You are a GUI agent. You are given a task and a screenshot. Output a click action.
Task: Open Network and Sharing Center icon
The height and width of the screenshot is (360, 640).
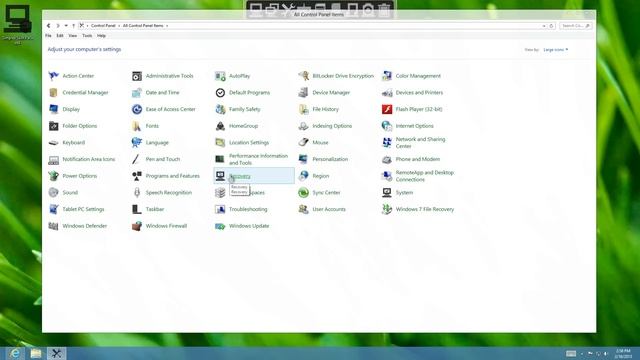point(387,143)
